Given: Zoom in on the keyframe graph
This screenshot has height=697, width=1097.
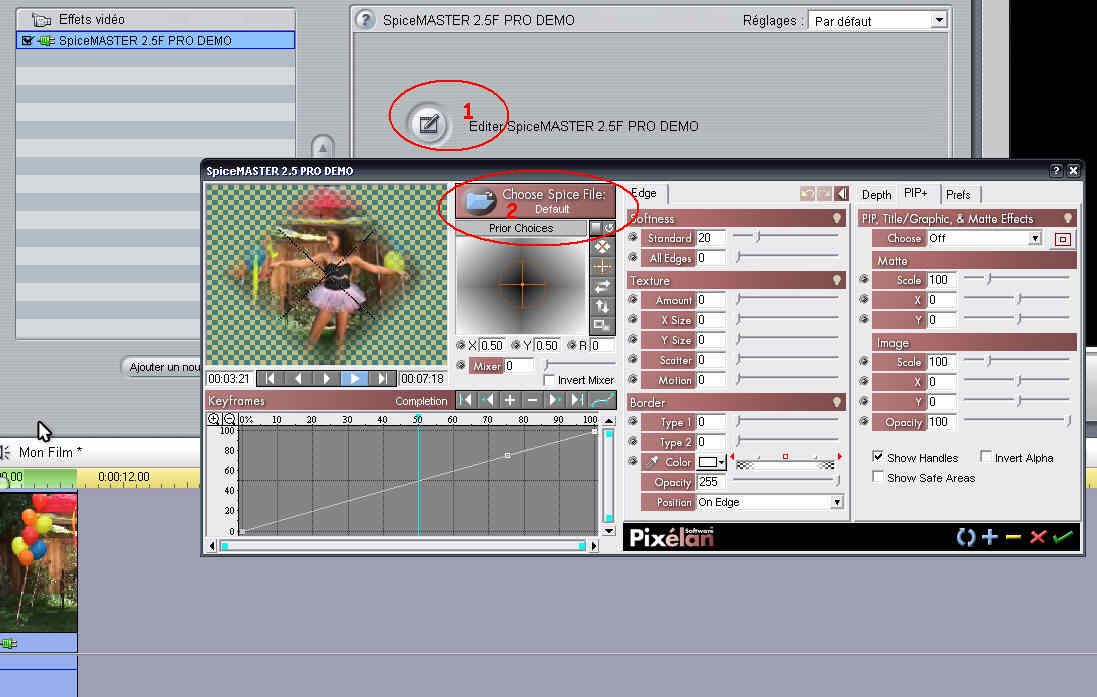Looking at the screenshot, I should click(x=214, y=419).
